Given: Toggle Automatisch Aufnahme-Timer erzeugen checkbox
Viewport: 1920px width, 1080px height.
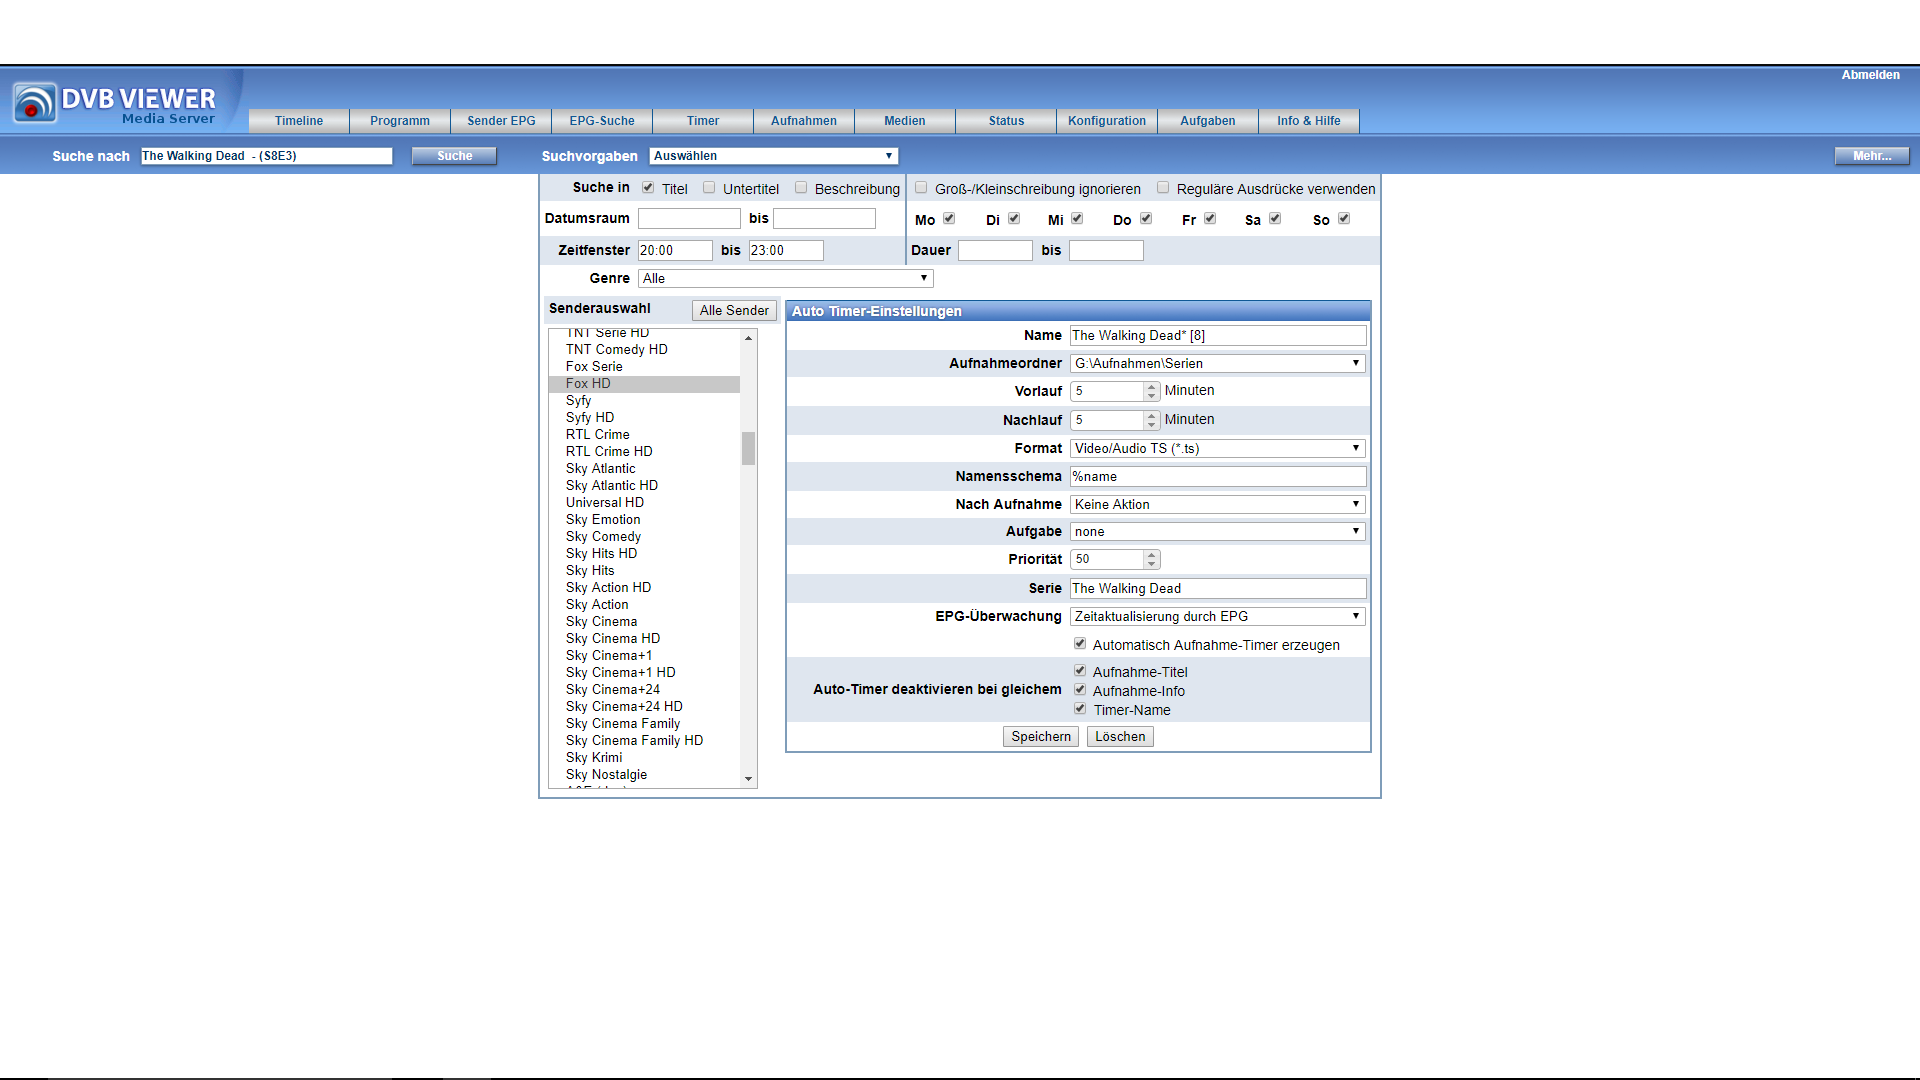Looking at the screenshot, I should pos(1080,644).
